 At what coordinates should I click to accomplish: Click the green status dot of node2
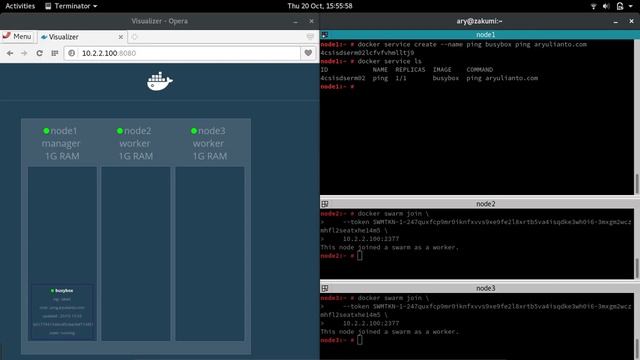[120, 131]
